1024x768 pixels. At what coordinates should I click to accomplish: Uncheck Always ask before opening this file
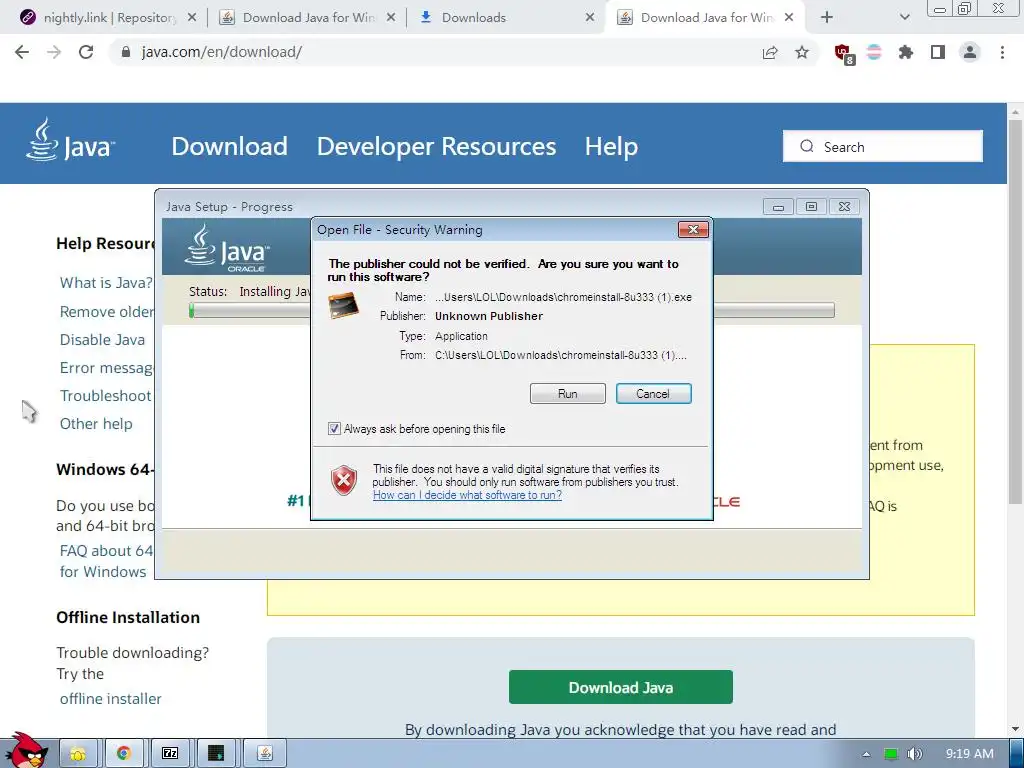click(334, 429)
